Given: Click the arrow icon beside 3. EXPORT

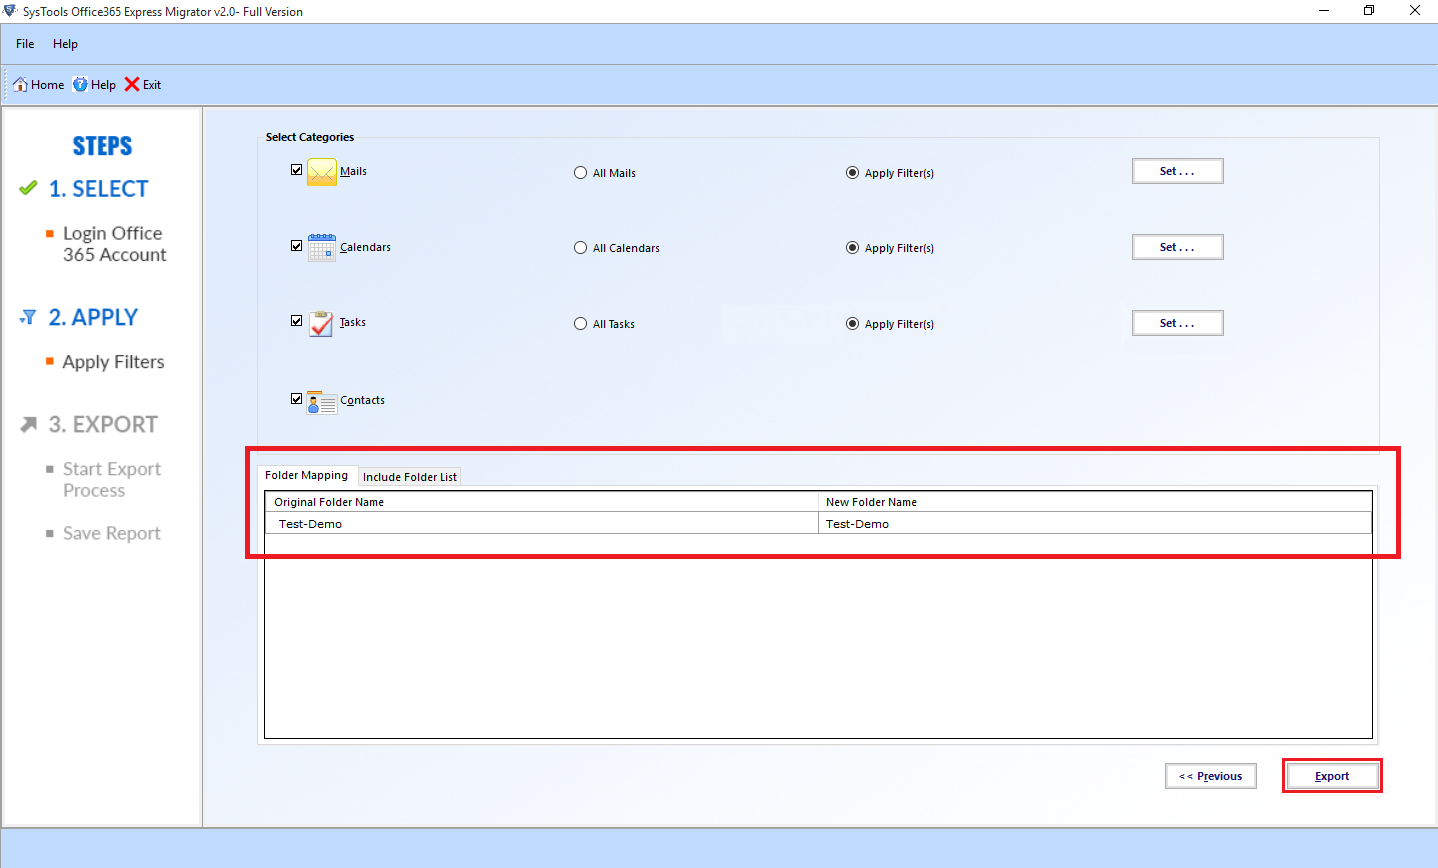Looking at the screenshot, I should [x=28, y=425].
